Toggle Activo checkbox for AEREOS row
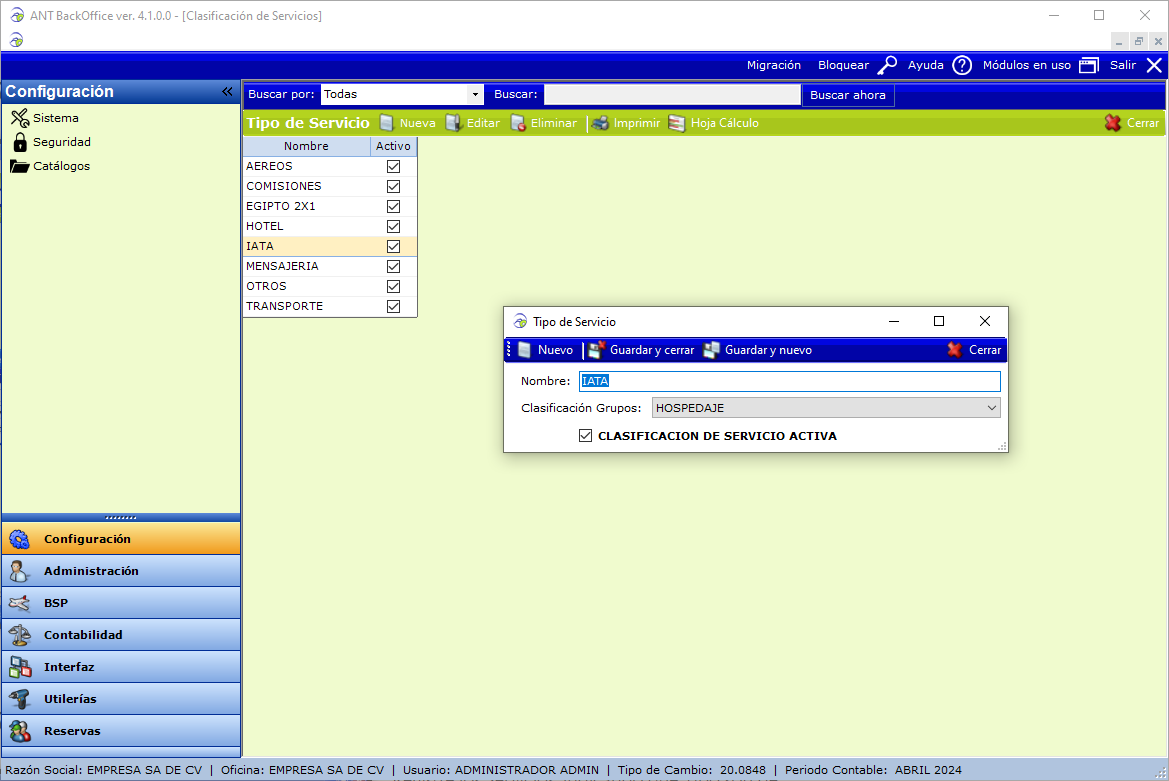Screen dimensions: 1169x781 coord(393,166)
